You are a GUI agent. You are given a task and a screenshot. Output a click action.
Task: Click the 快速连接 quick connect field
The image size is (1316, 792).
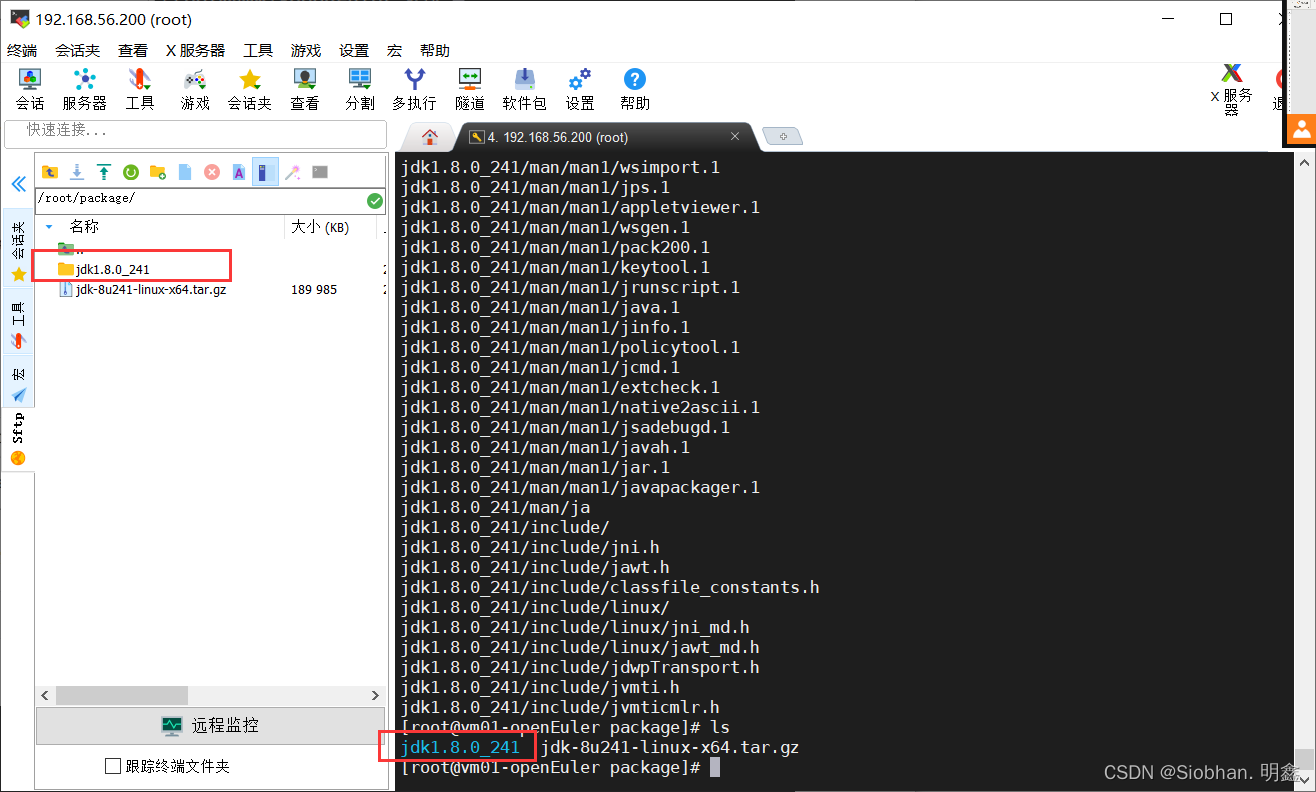tap(195, 130)
